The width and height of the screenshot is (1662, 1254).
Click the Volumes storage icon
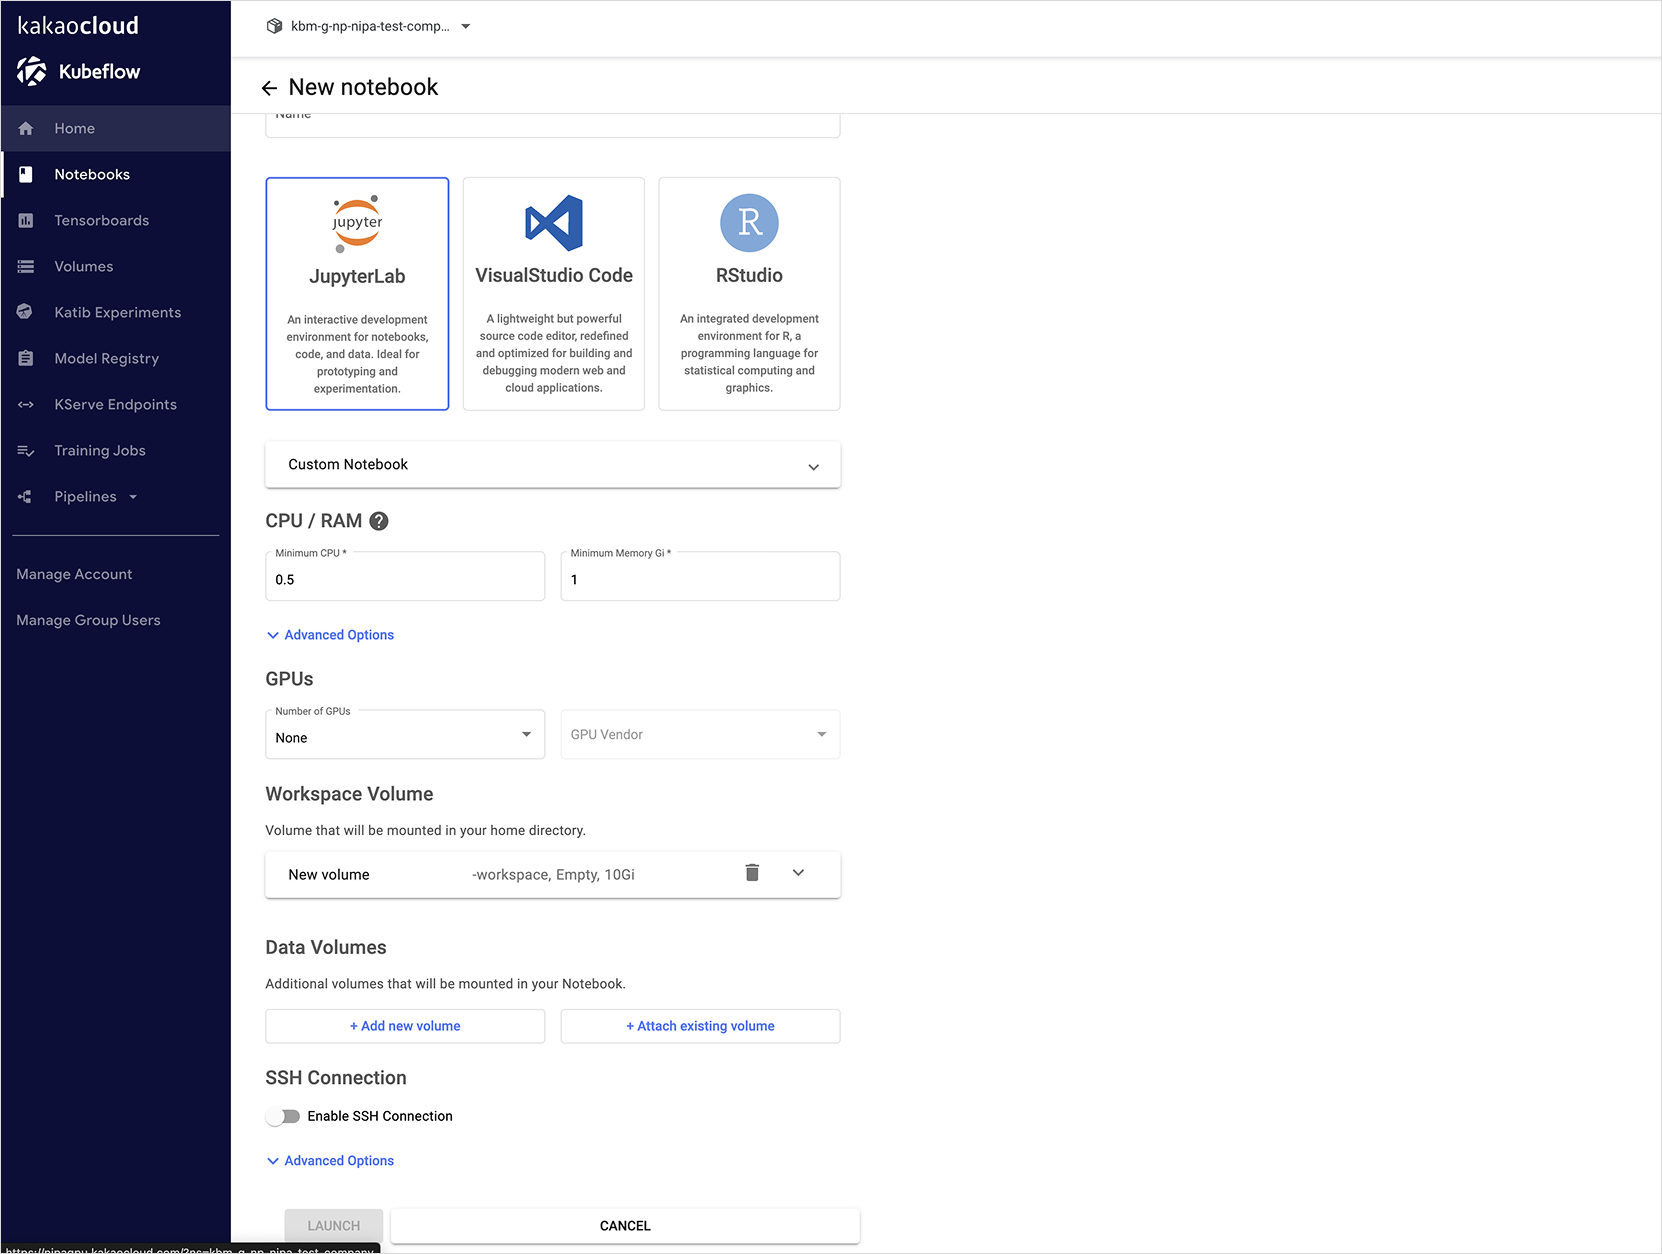pyautogui.click(x=26, y=266)
